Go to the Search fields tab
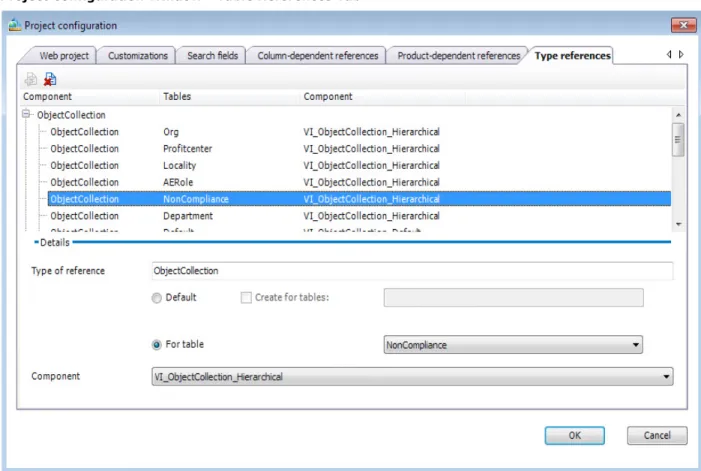This screenshot has width=701, height=471. [212, 56]
